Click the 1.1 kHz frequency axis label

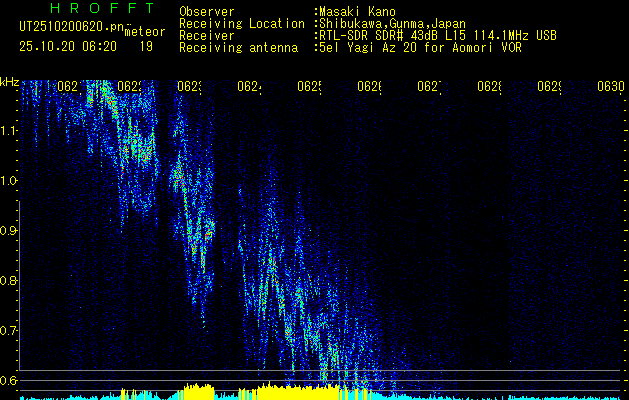(x=8, y=130)
